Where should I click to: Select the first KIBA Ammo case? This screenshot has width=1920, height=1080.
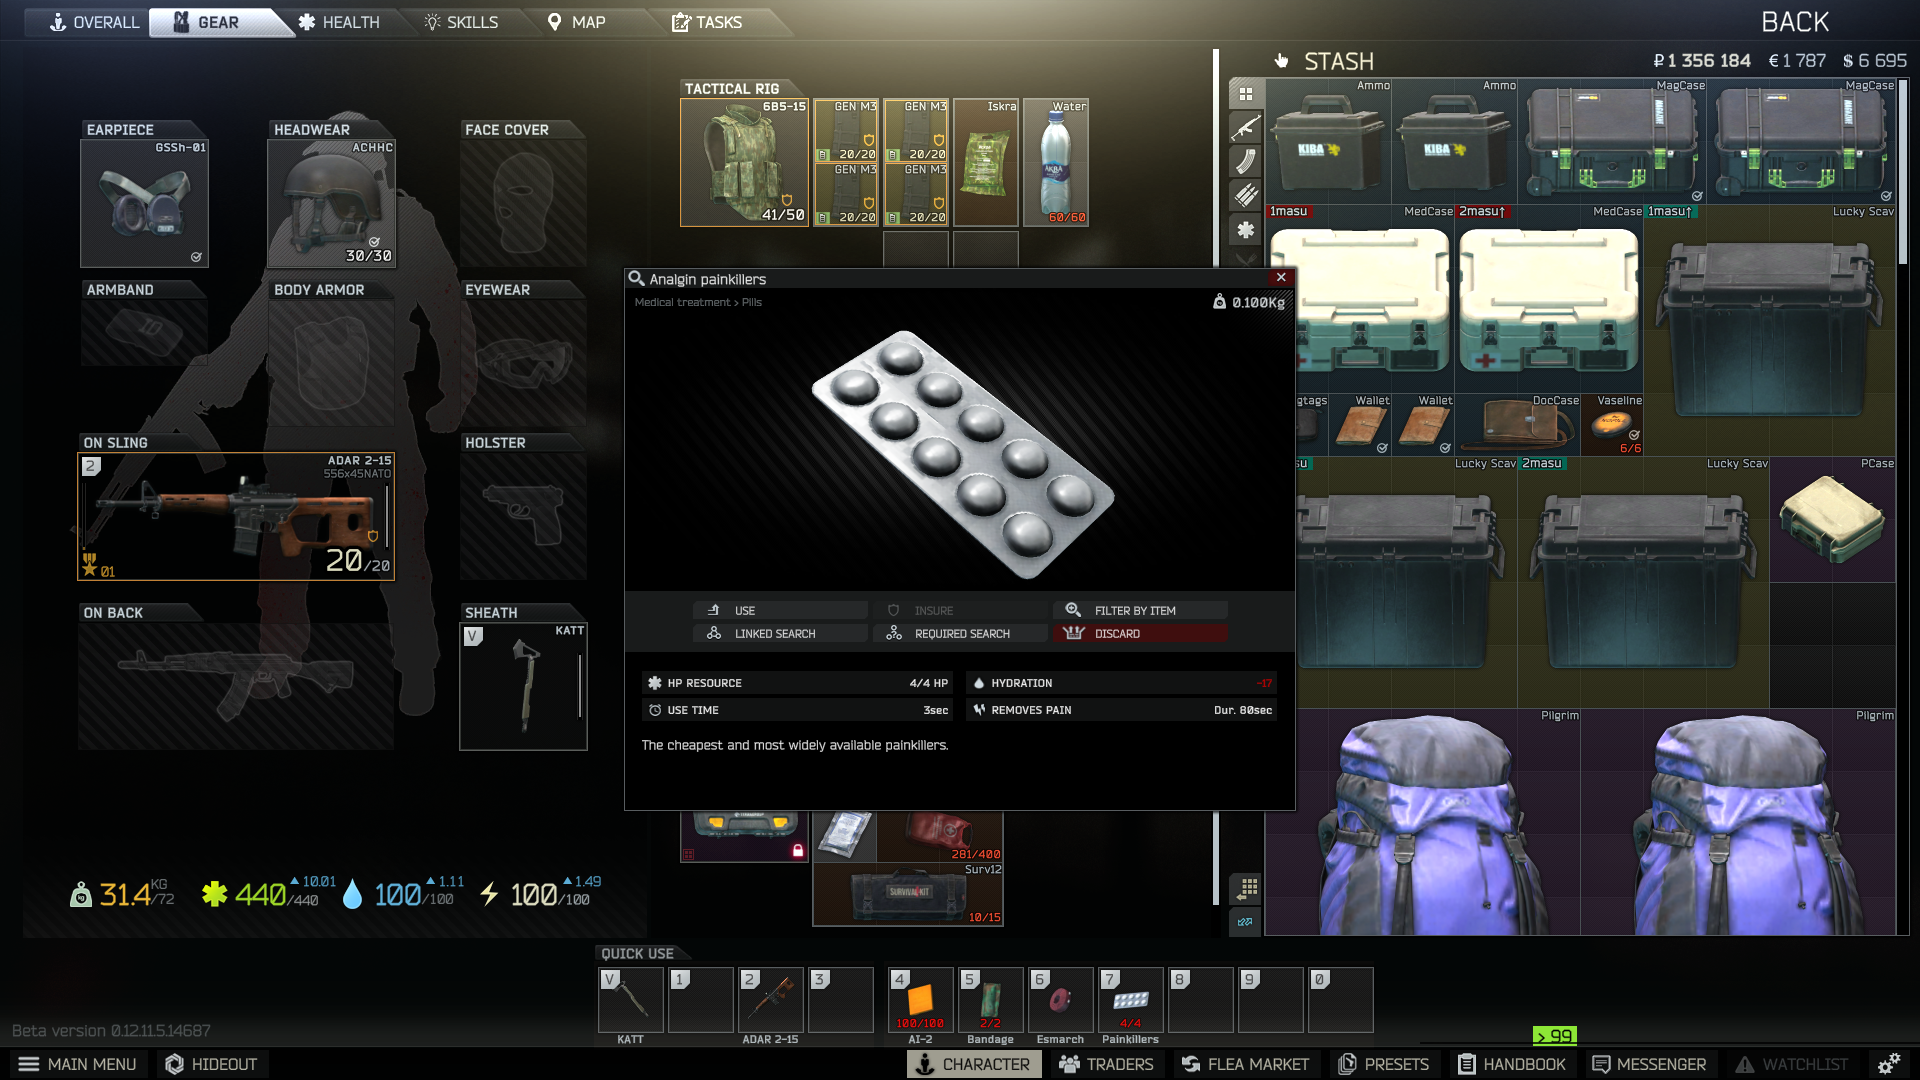tap(1328, 142)
